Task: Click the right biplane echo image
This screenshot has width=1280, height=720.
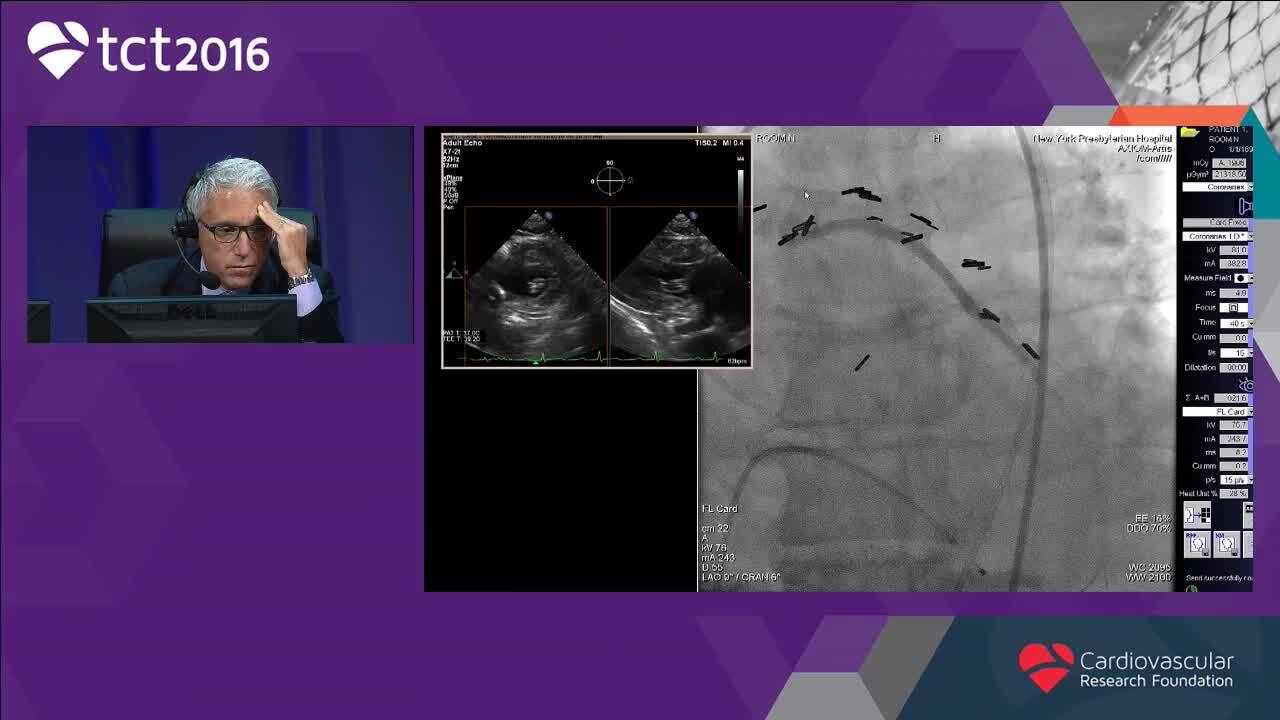Action: pyautogui.click(x=679, y=284)
